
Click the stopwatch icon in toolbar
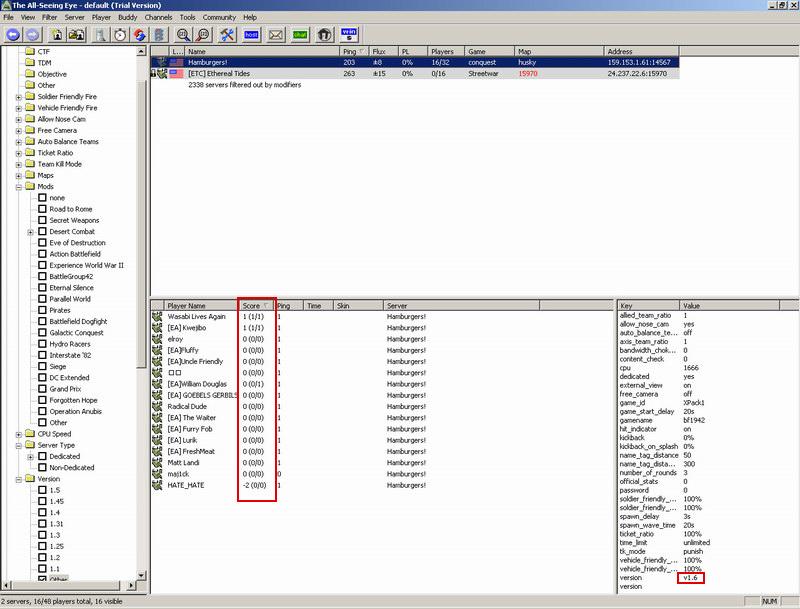(120, 34)
